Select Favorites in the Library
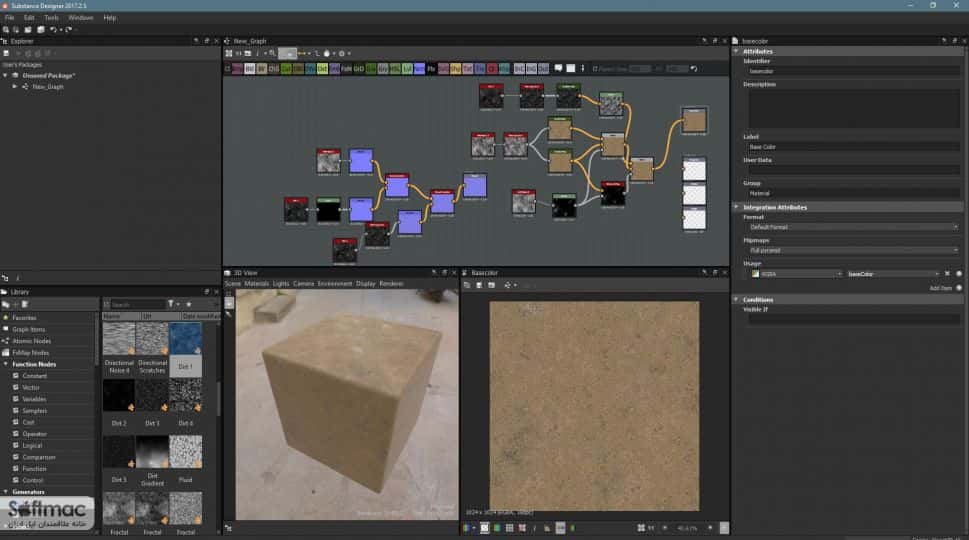The image size is (969, 540). click(24, 318)
